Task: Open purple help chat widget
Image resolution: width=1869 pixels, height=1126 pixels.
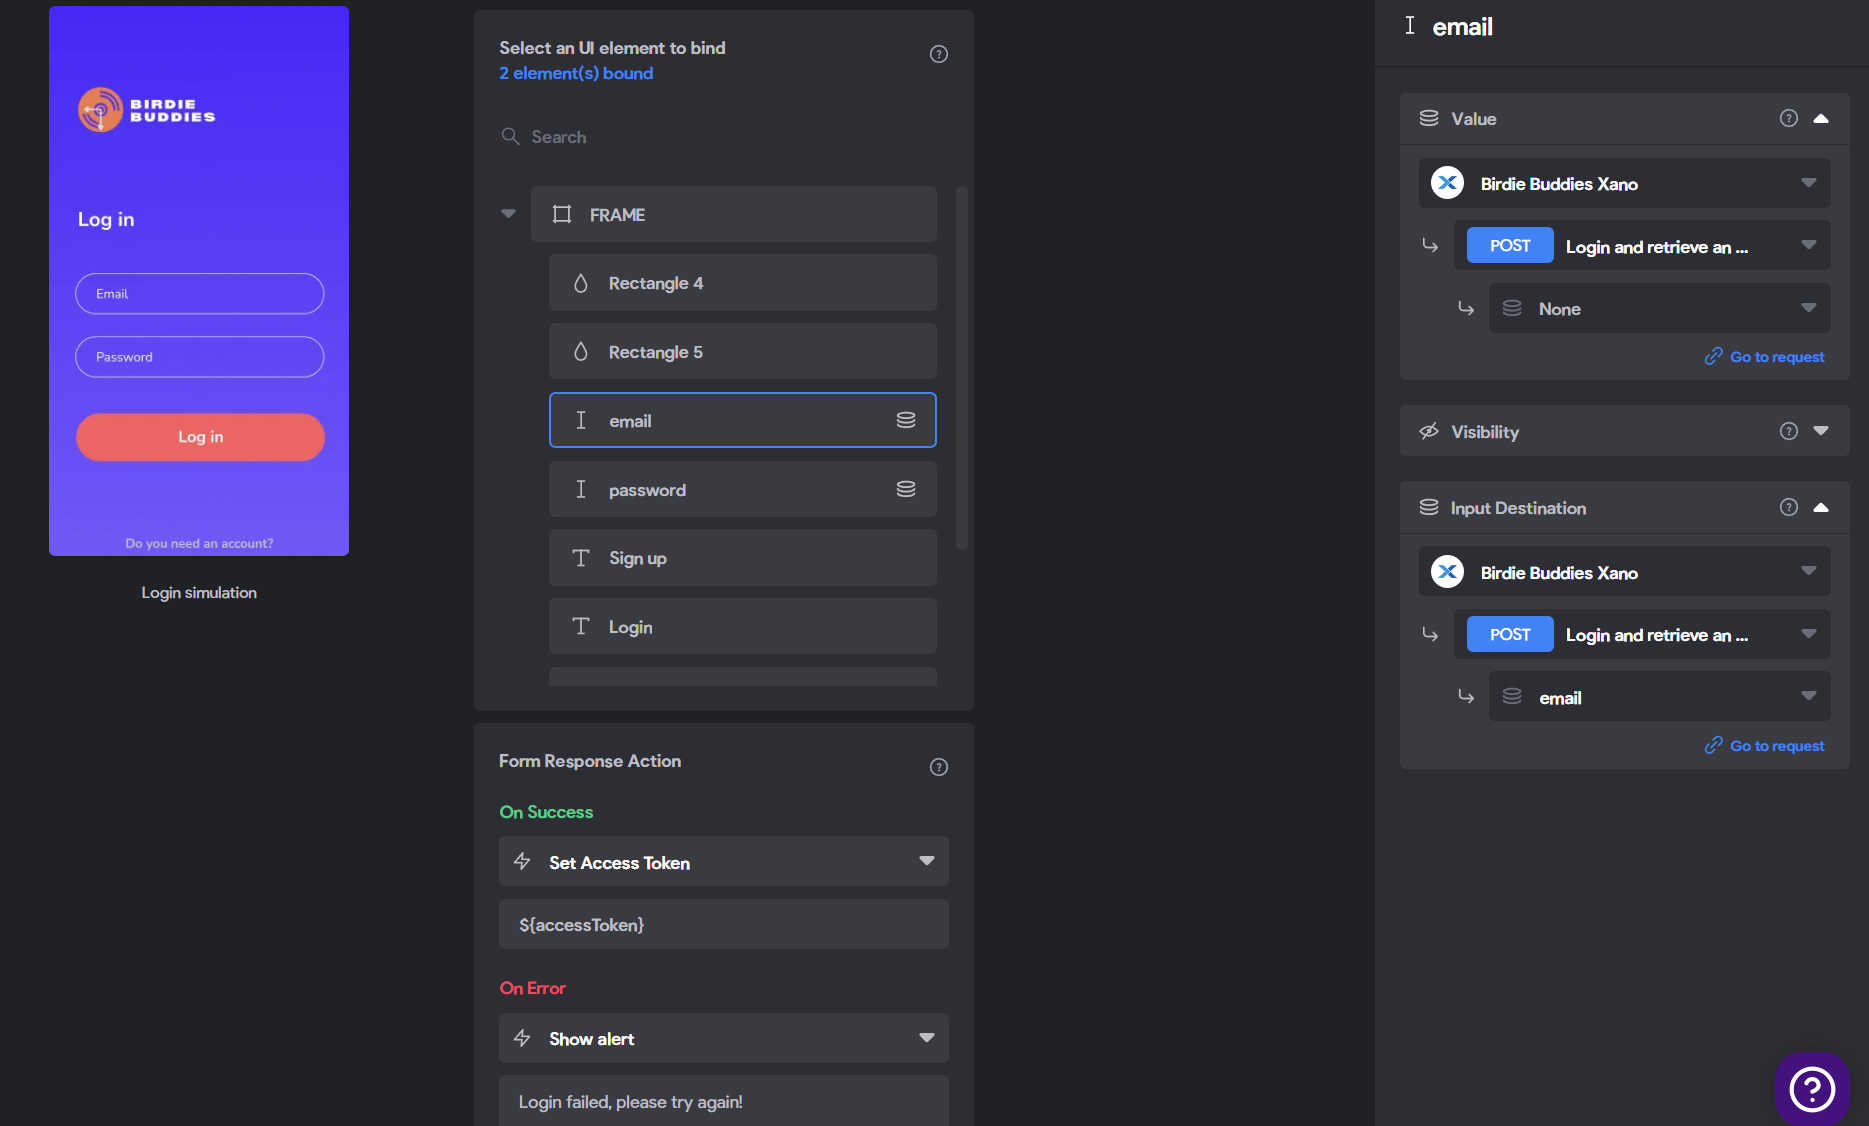Action: tap(1811, 1088)
